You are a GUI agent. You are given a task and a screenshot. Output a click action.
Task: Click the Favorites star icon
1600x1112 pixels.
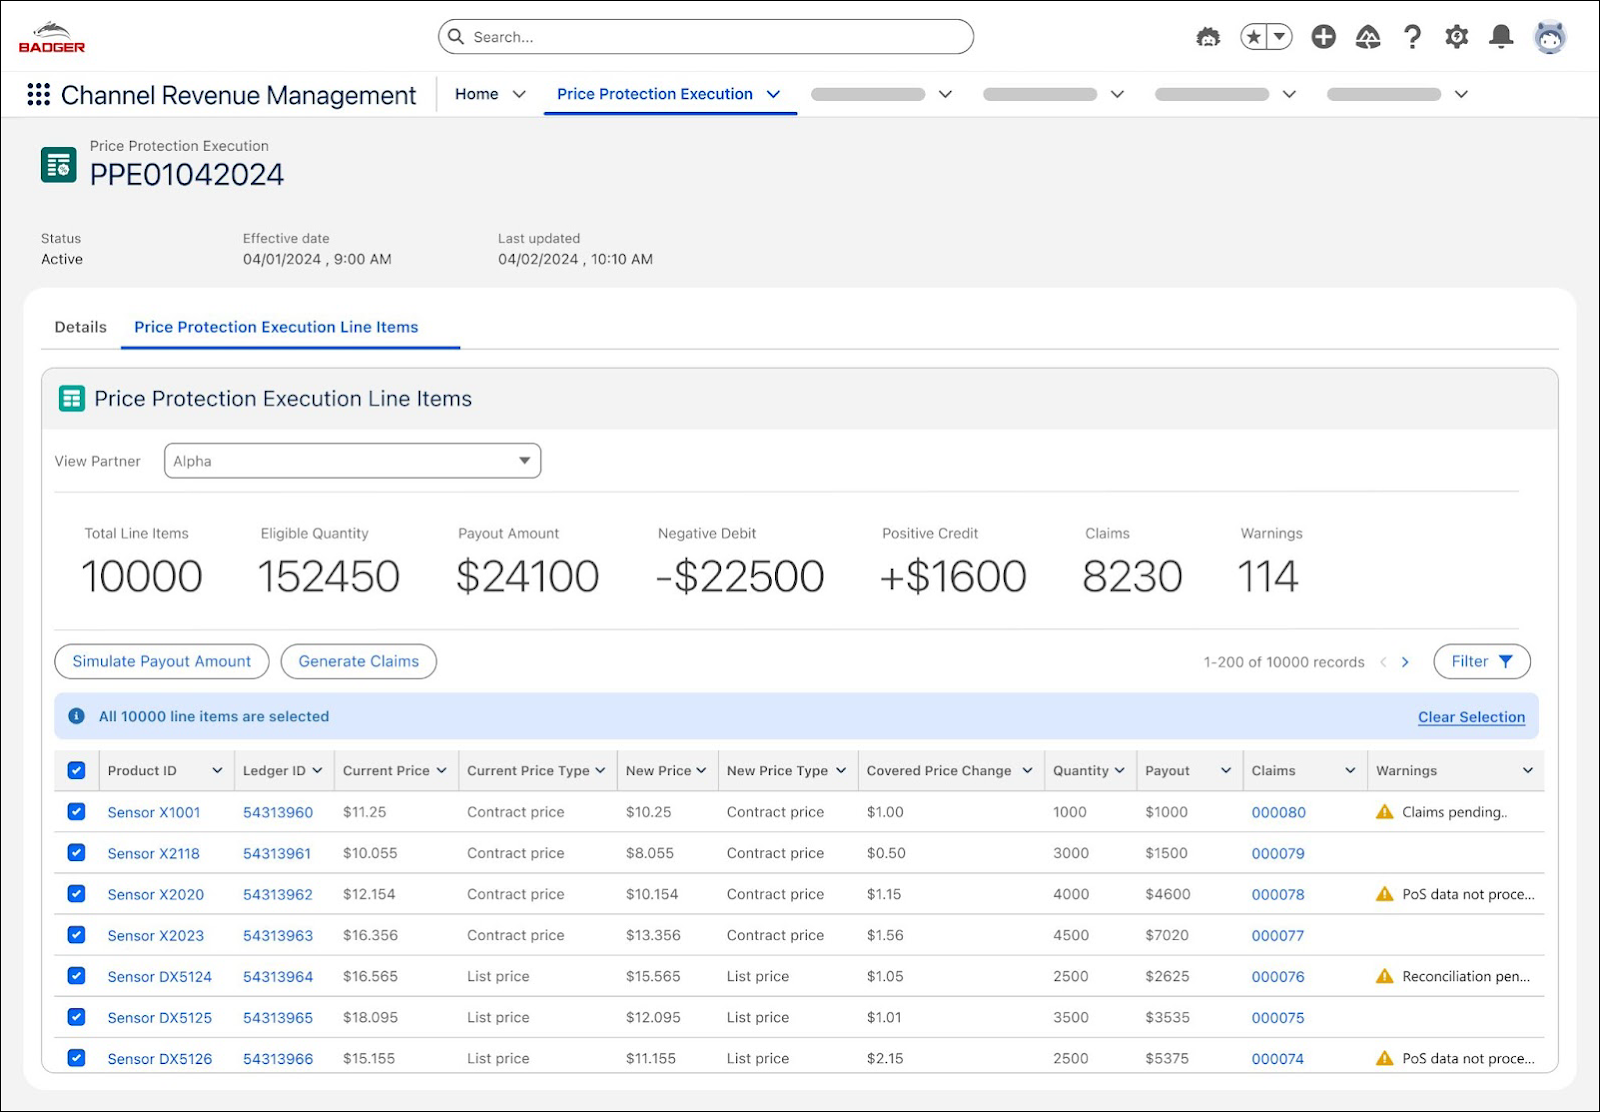point(1254,37)
